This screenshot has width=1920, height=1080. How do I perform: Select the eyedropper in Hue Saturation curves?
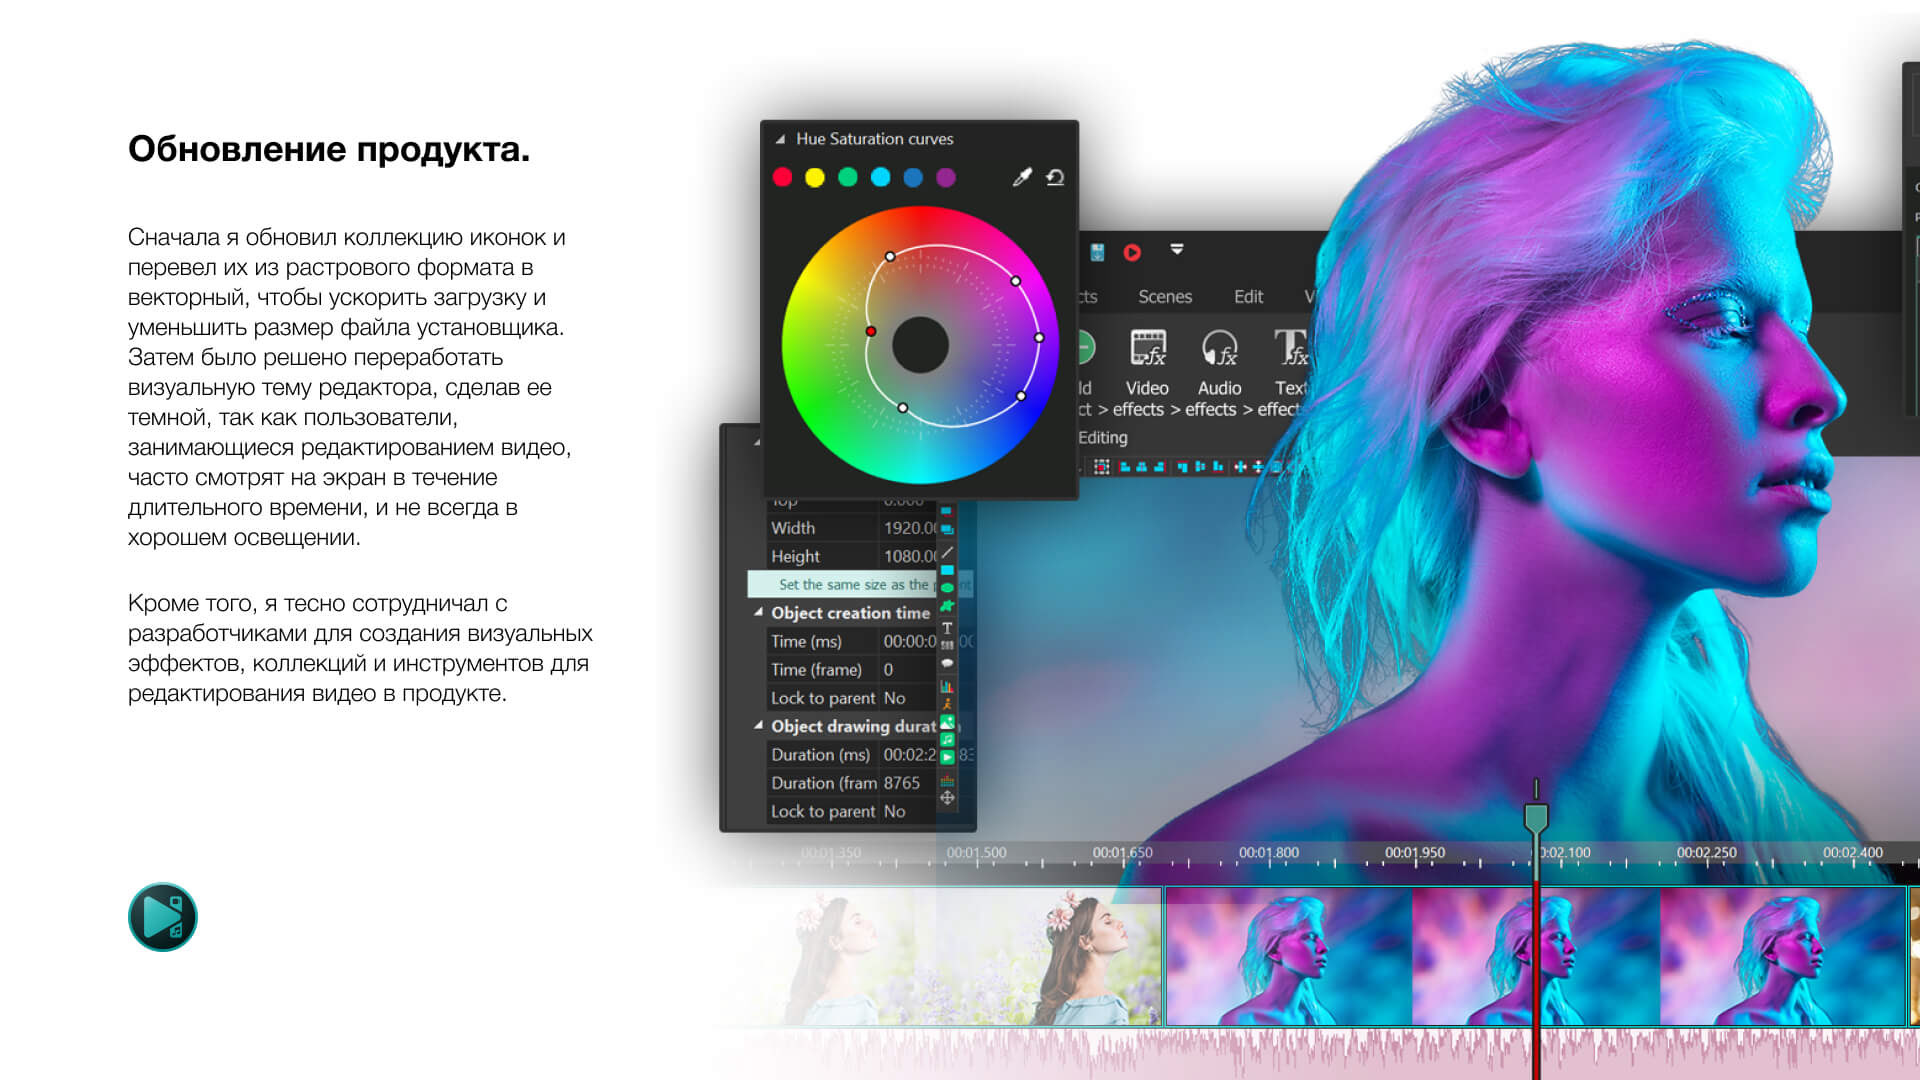pos(1021,179)
